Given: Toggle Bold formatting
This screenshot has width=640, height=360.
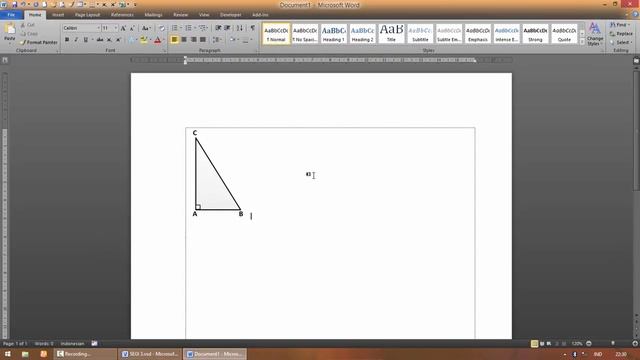Looking at the screenshot, I should 67,40.
